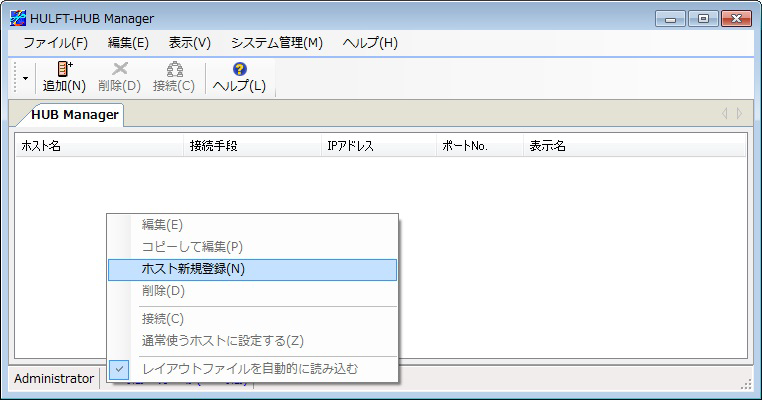Choose 通常使うホストに設定する(Z) in the context menu
762x400 pixels.
click(x=252, y=341)
